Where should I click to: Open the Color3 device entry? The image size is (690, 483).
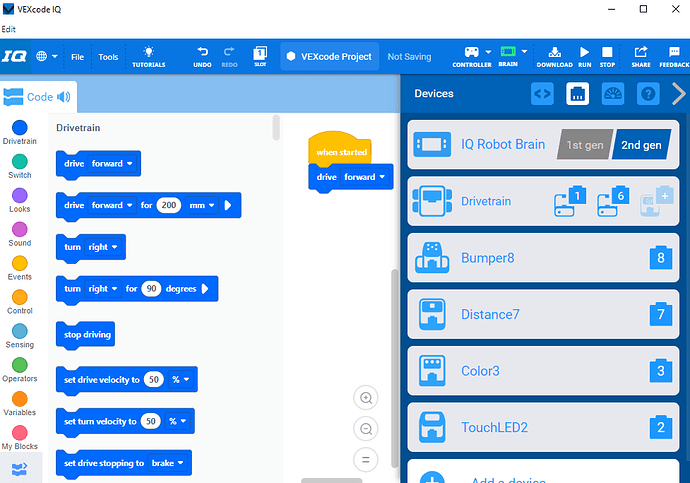pyautogui.click(x=543, y=370)
